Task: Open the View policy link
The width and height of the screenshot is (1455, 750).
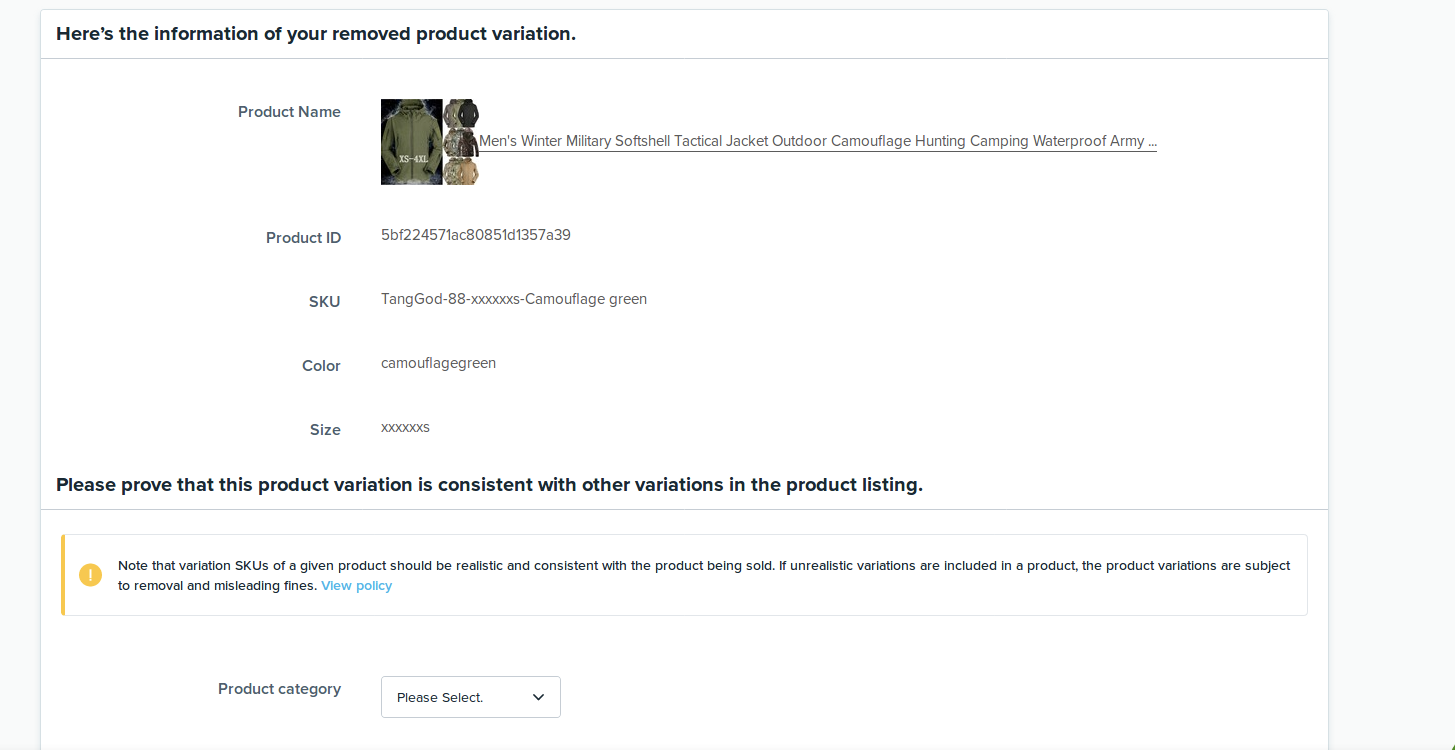Action: click(356, 586)
